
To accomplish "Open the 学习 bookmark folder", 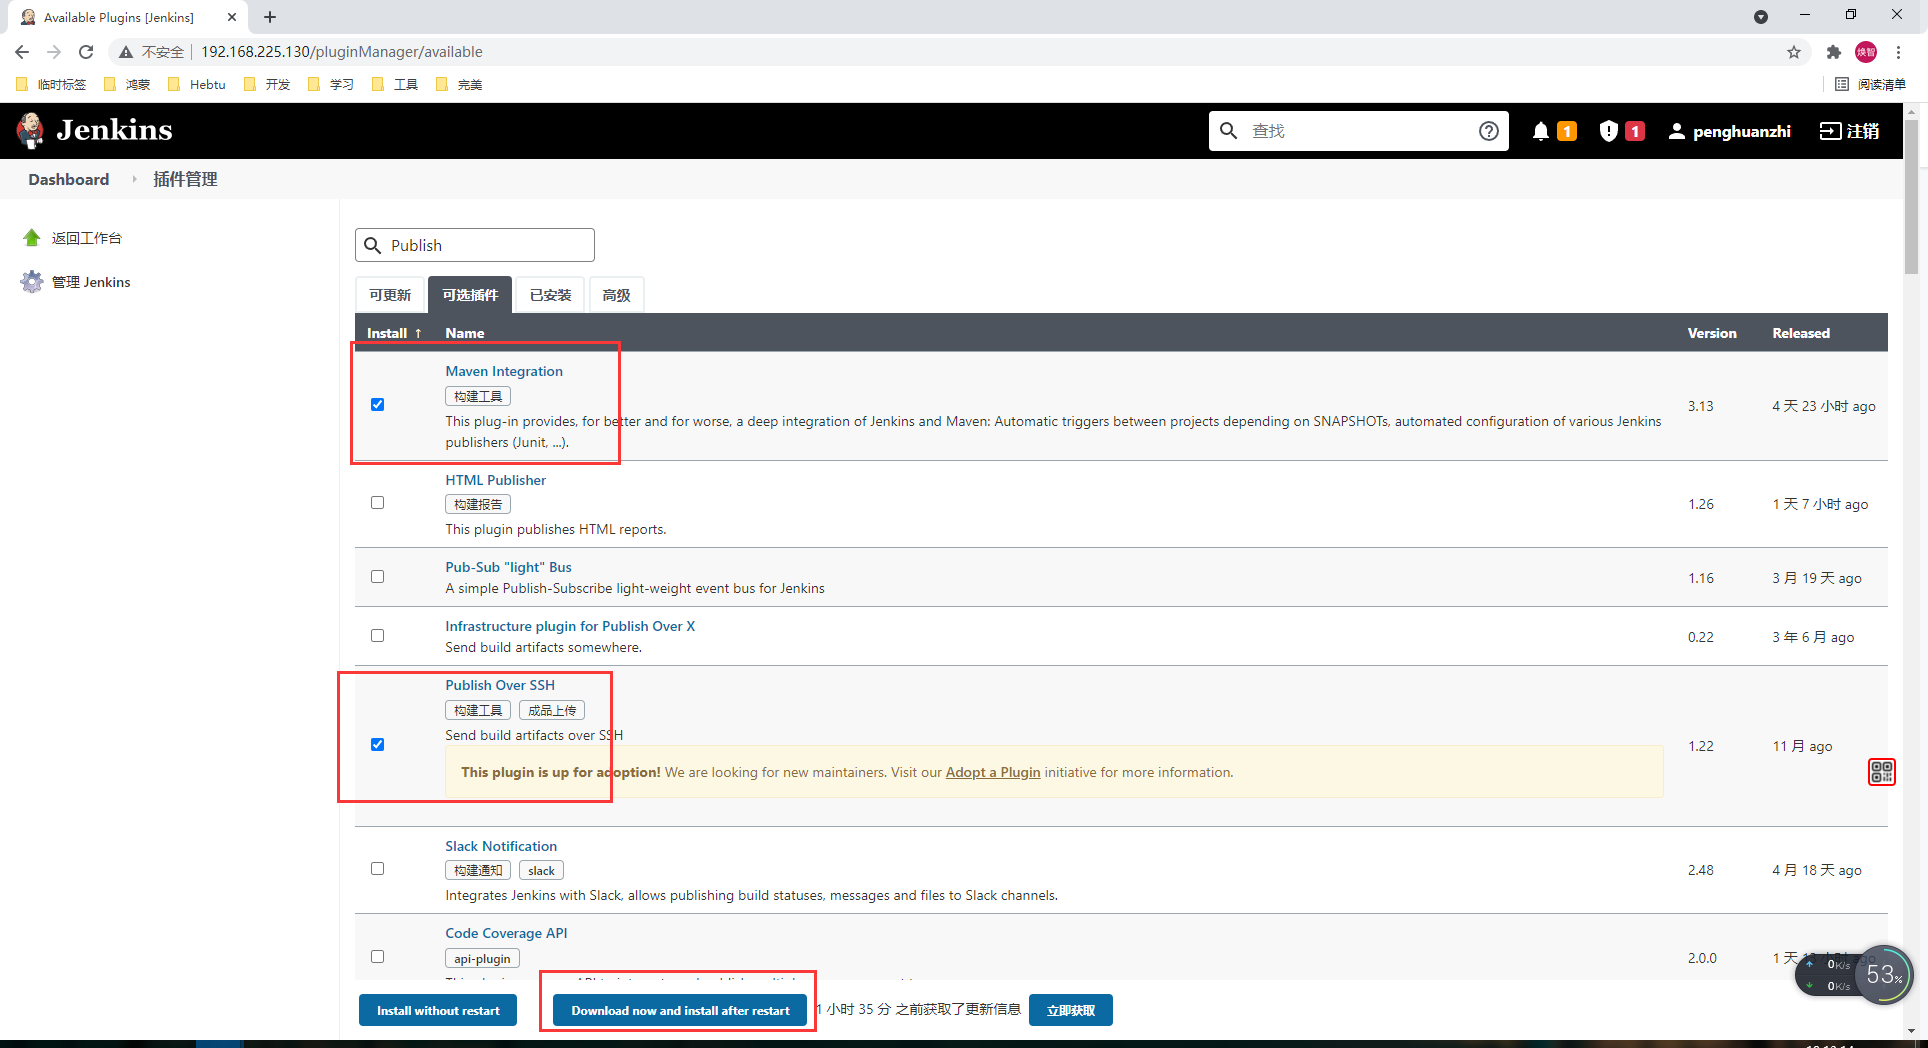I will pyautogui.click(x=331, y=85).
